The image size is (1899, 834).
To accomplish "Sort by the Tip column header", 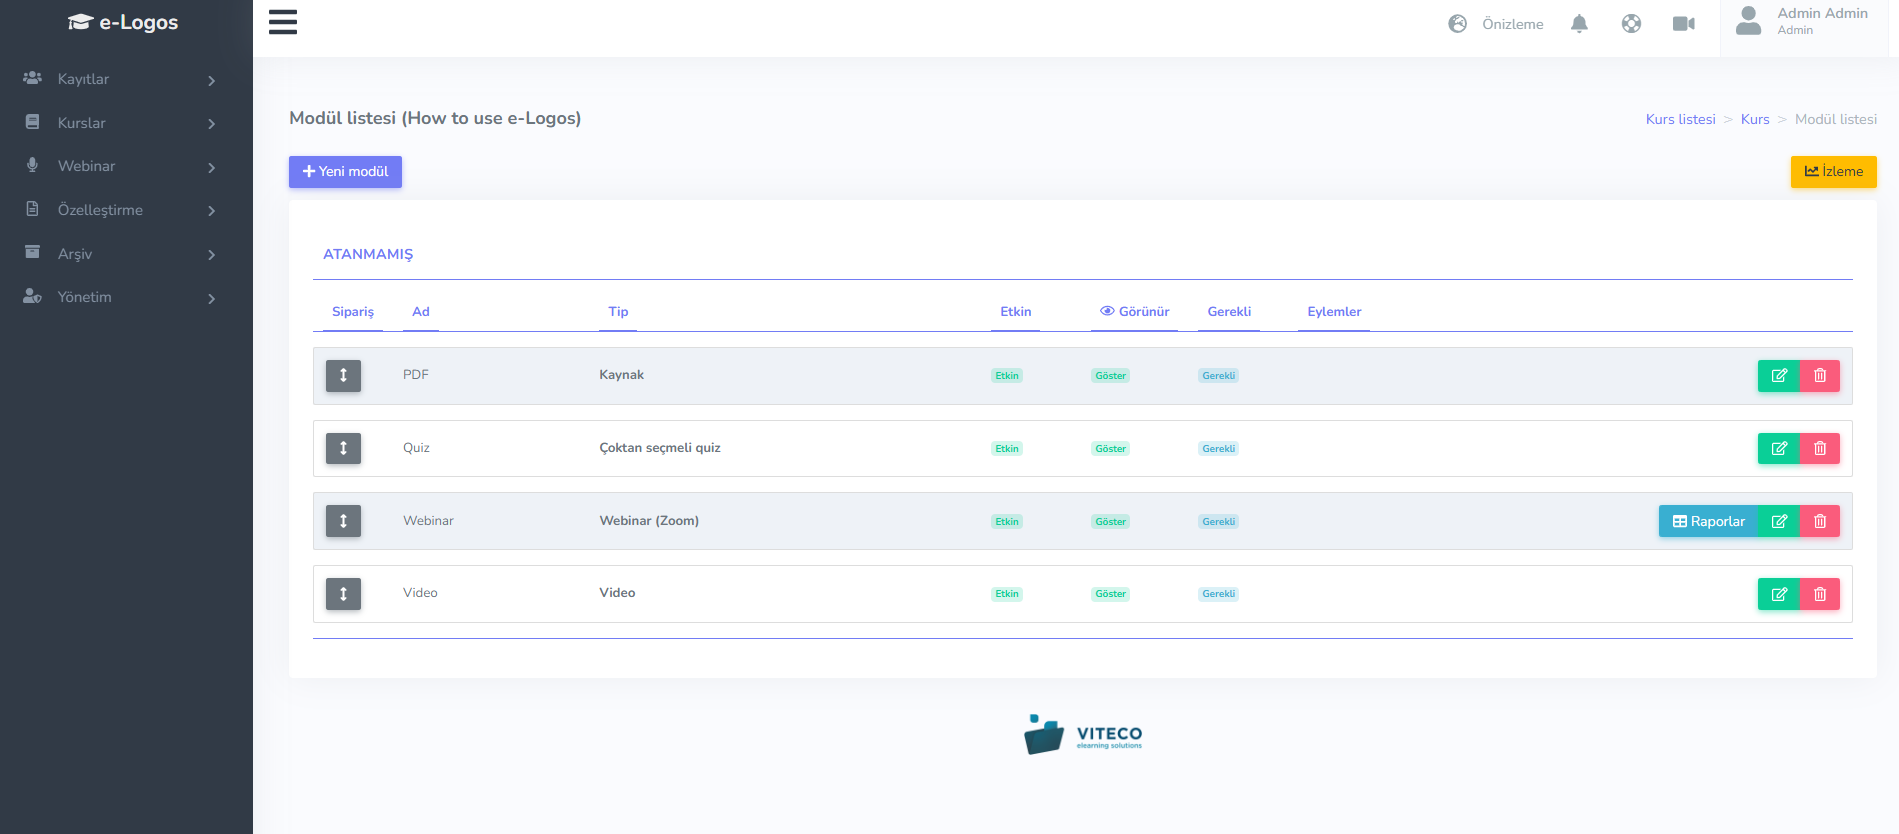I will [618, 312].
